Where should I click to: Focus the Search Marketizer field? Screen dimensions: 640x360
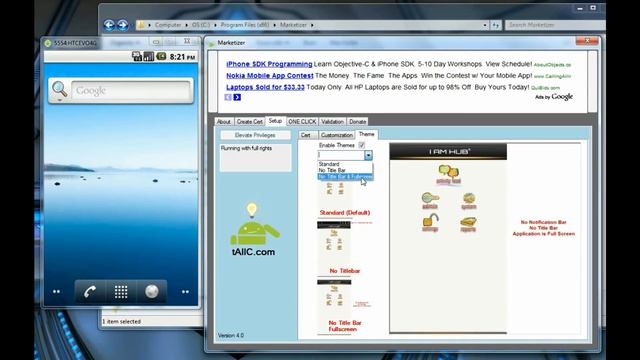pos(555,25)
